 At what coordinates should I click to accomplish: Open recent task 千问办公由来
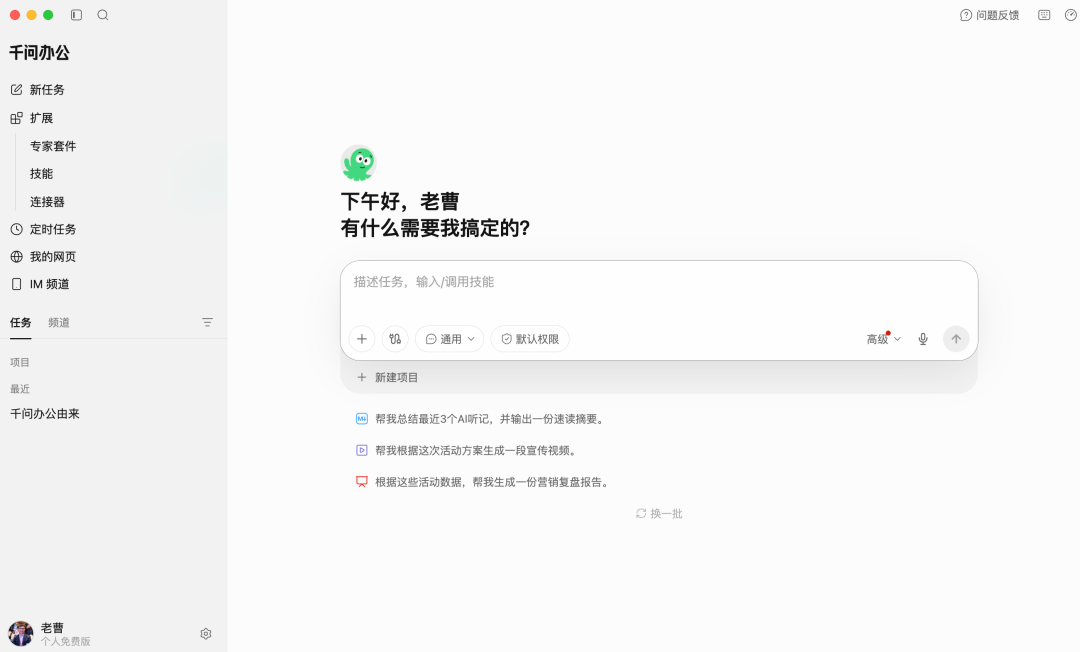45,414
